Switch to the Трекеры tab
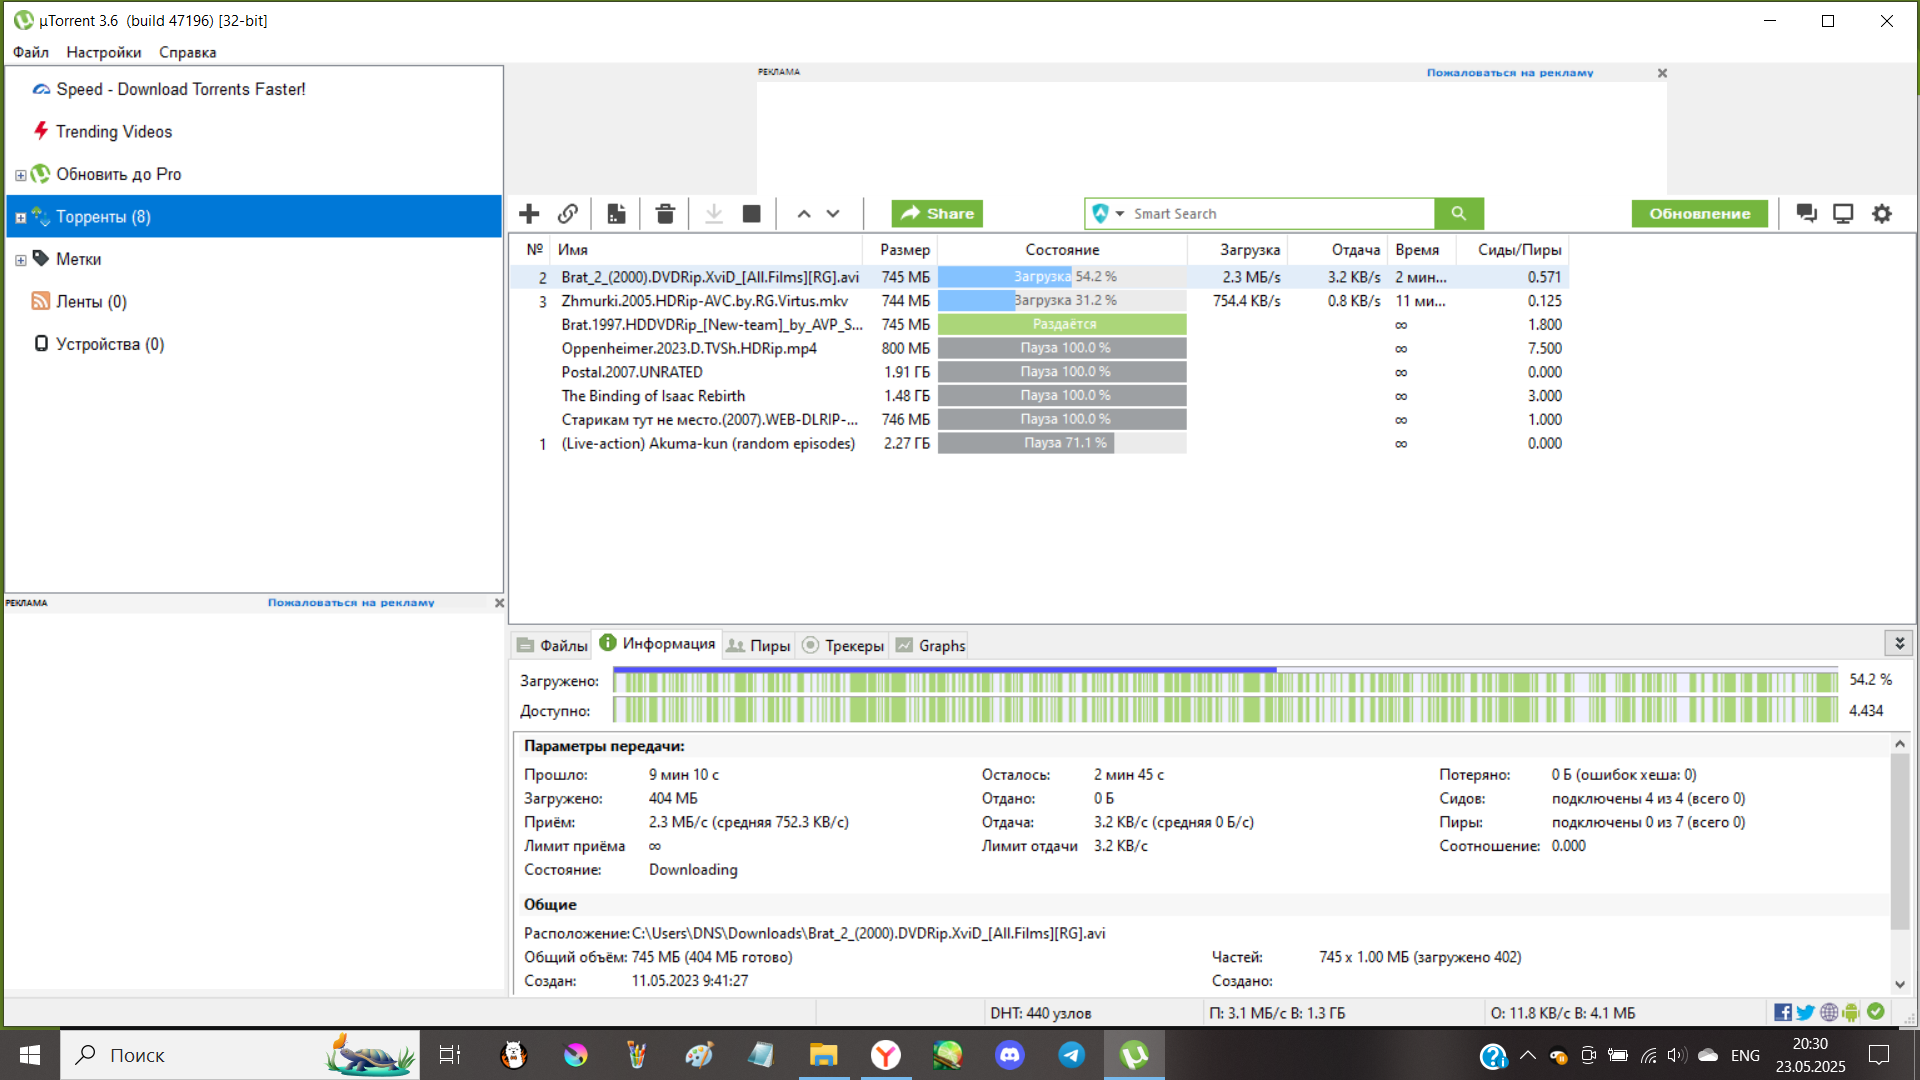1920x1080 pixels. pos(843,645)
